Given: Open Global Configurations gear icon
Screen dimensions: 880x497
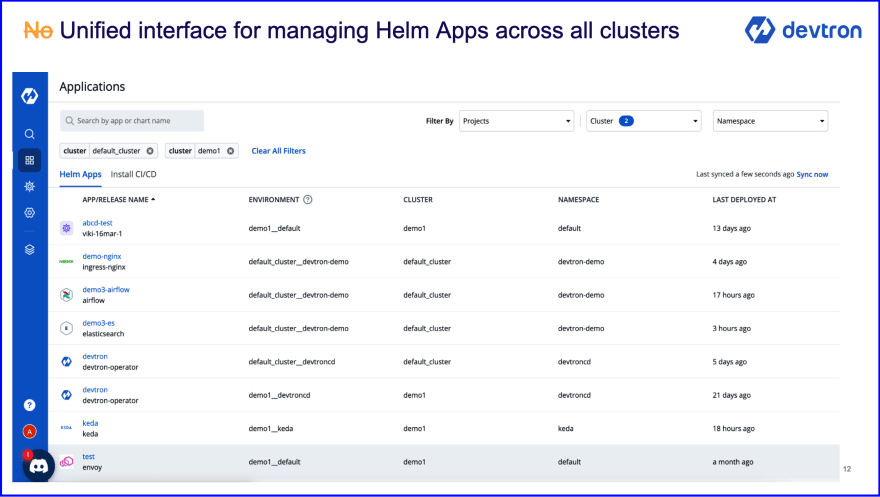Looking at the screenshot, I should pyautogui.click(x=30, y=213).
